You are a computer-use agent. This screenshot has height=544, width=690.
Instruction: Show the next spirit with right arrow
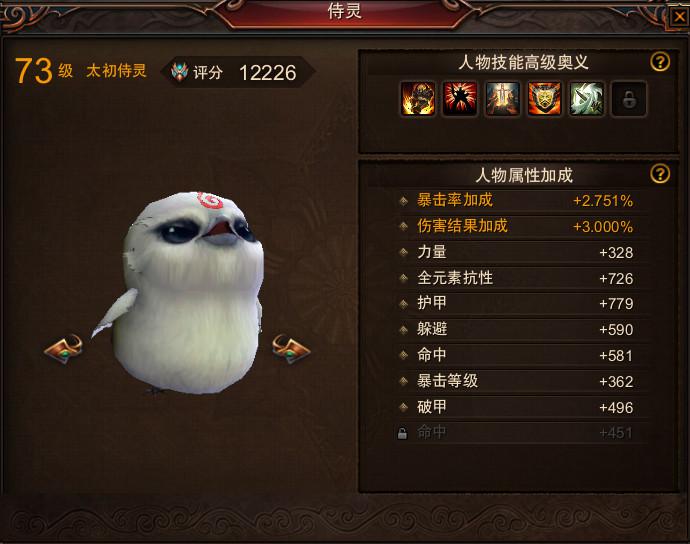pyautogui.click(x=291, y=349)
